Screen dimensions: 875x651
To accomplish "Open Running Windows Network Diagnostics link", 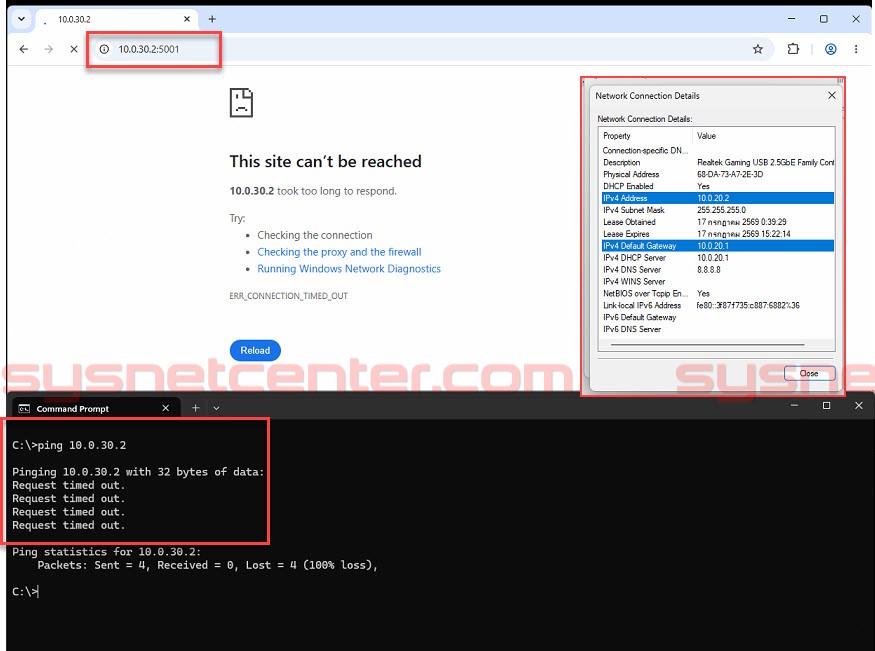I will click(349, 269).
